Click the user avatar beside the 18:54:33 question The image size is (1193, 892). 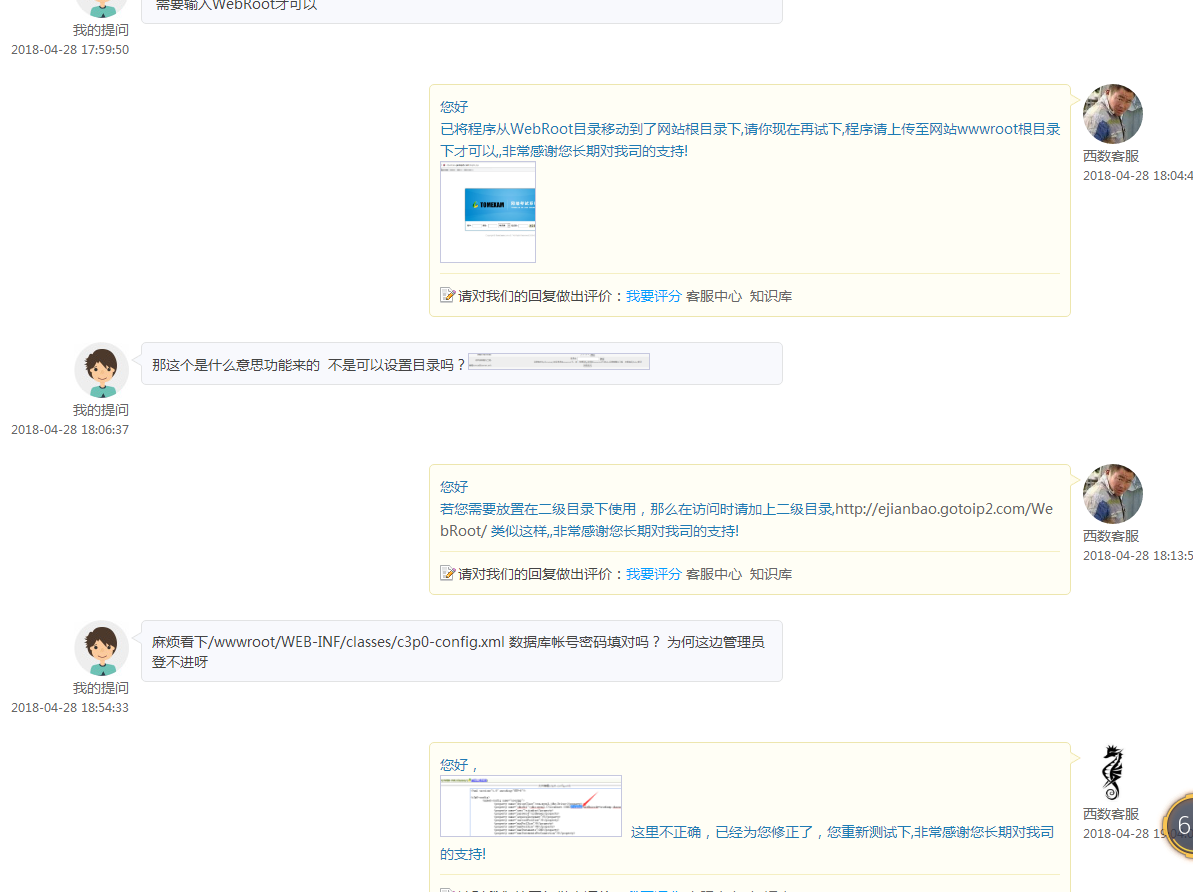[x=101, y=648]
